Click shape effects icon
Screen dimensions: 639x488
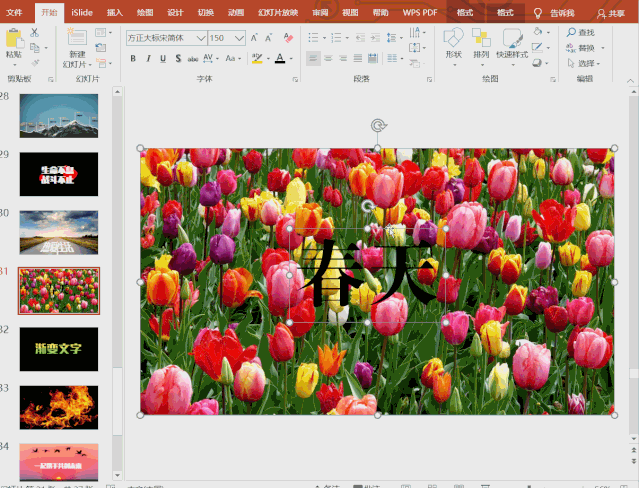click(538, 63)
